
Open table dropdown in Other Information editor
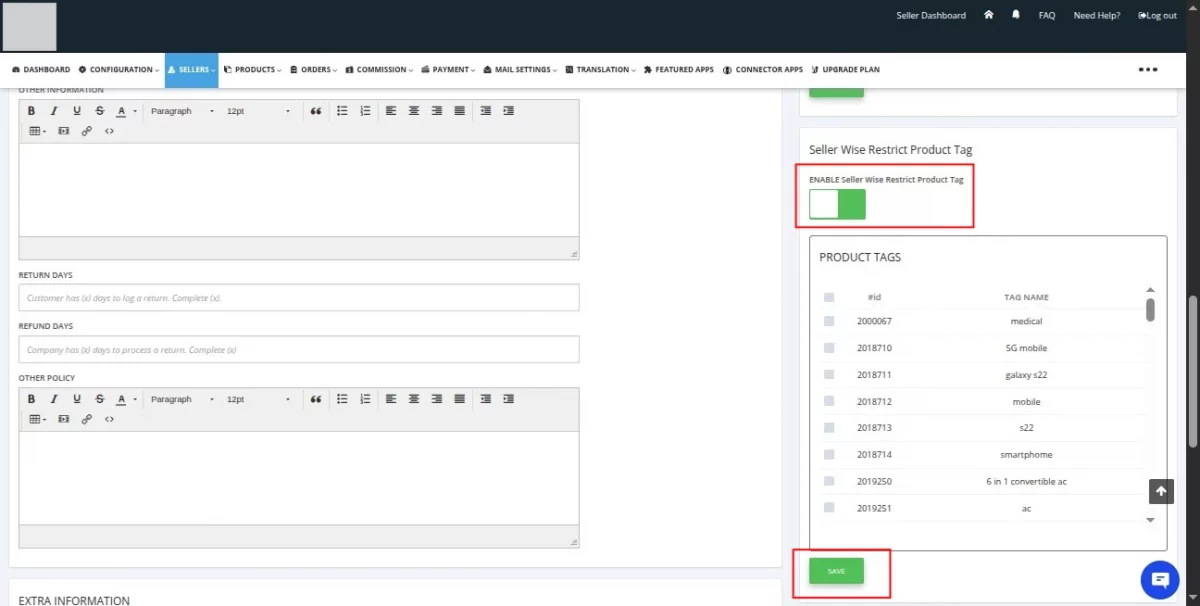(x=37, y=131)
